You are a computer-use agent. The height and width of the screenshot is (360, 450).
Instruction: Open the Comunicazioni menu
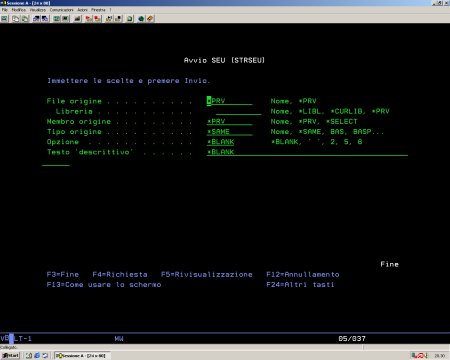[x=62, y=10]
